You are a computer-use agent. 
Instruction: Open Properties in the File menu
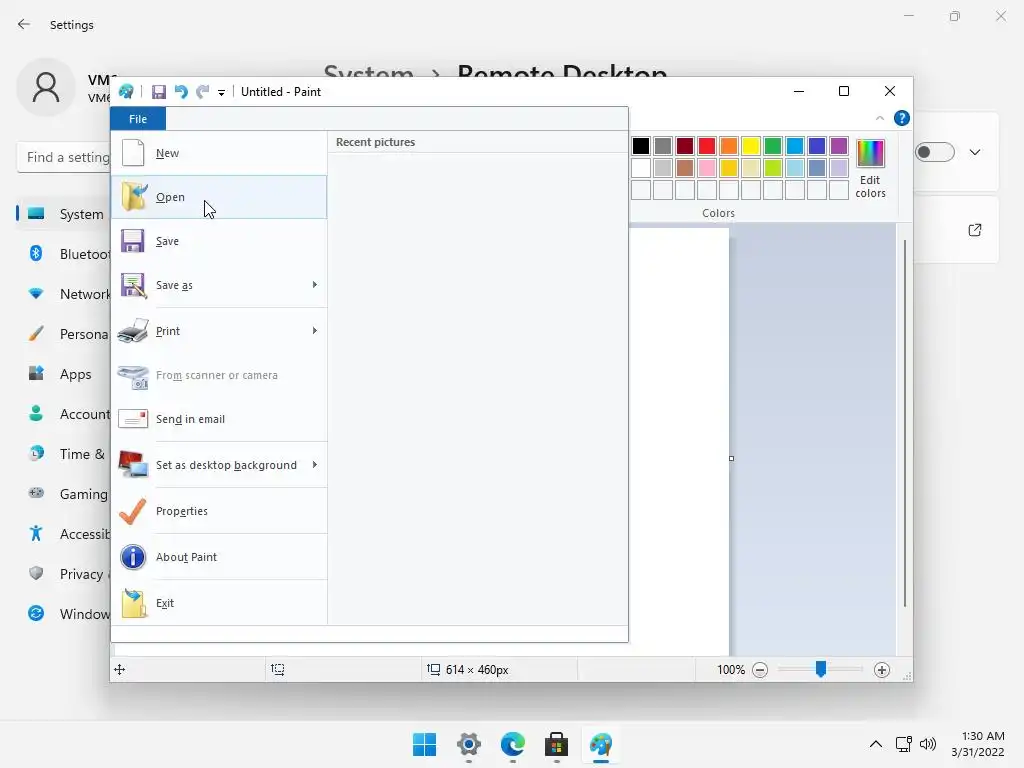point(219,511)
